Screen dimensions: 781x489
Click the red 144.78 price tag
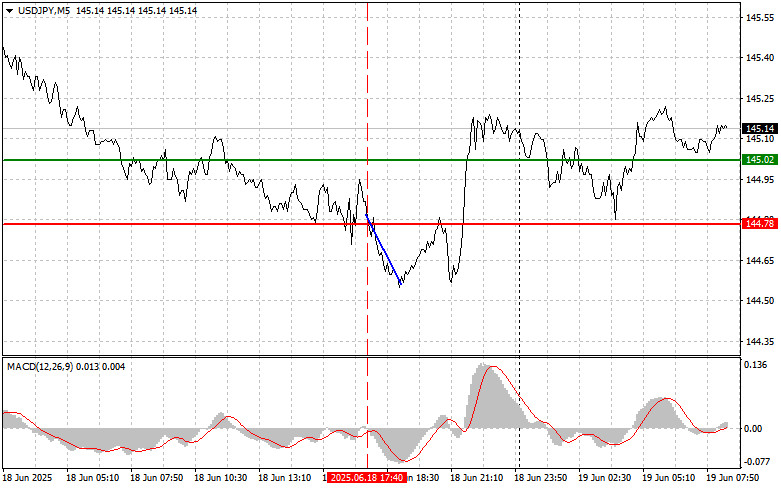pyautogui.click(x=759, y=224)
